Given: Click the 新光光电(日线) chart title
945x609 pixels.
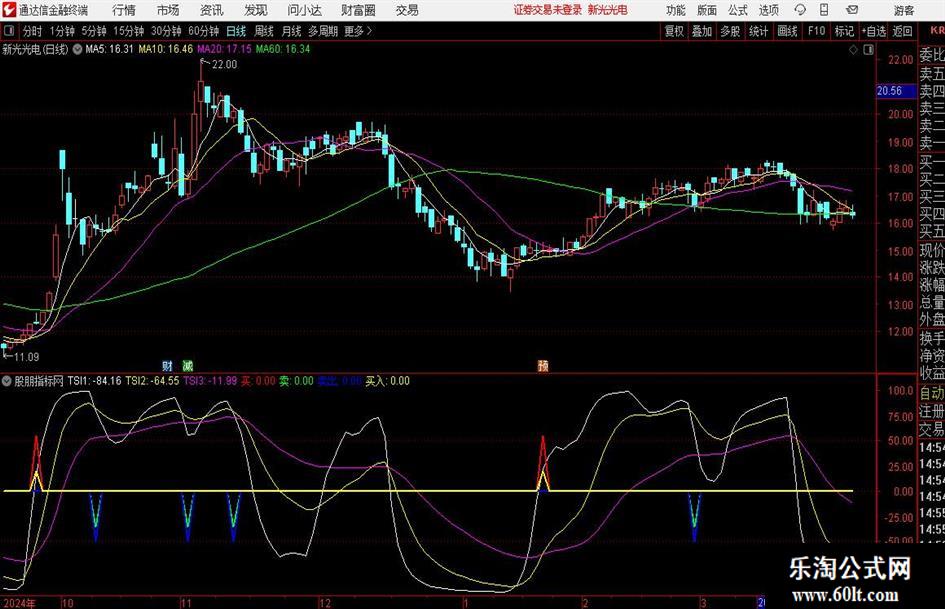Looking at the screenshot, I should pos(36,49).
